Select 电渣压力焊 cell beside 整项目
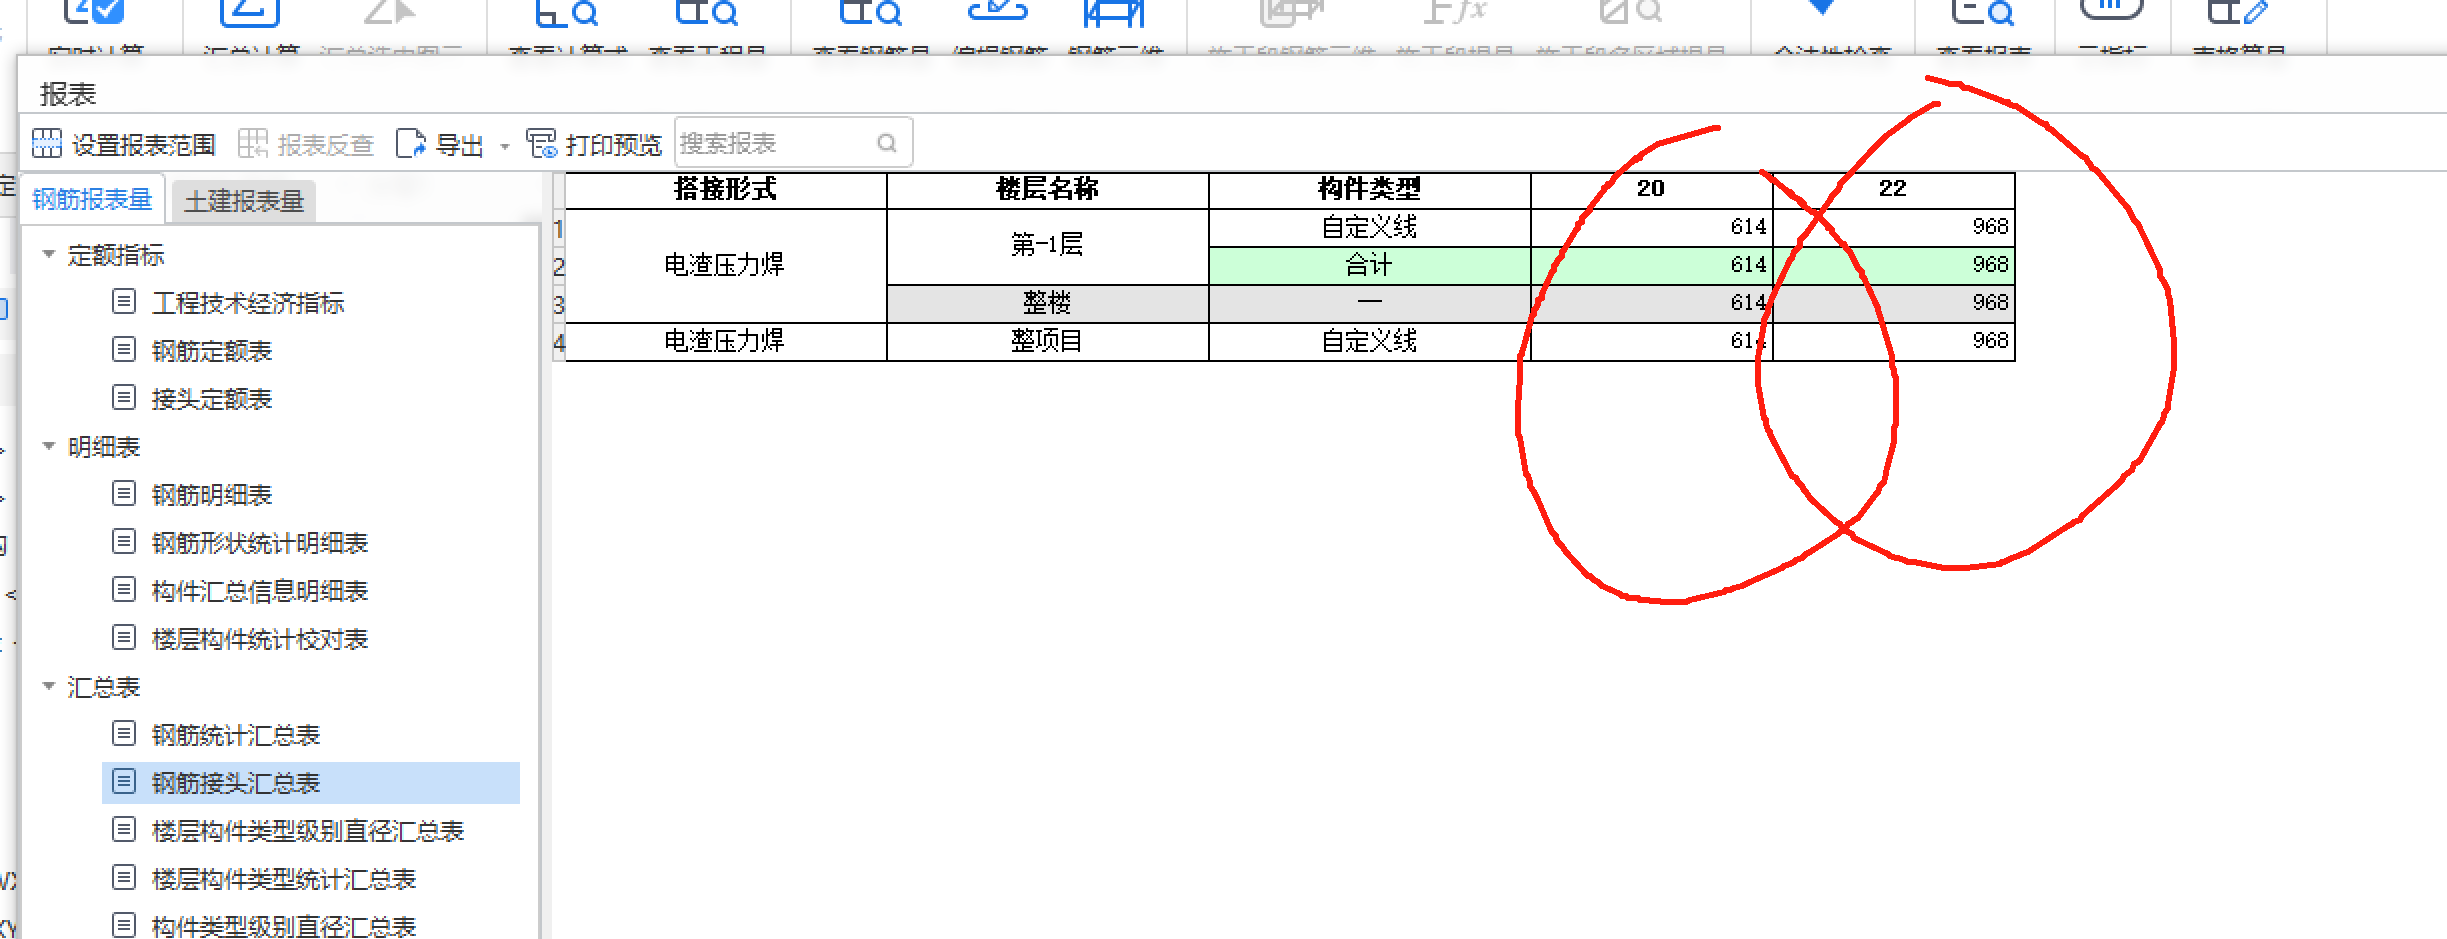Screen dimensions: 2447x939 726,341
